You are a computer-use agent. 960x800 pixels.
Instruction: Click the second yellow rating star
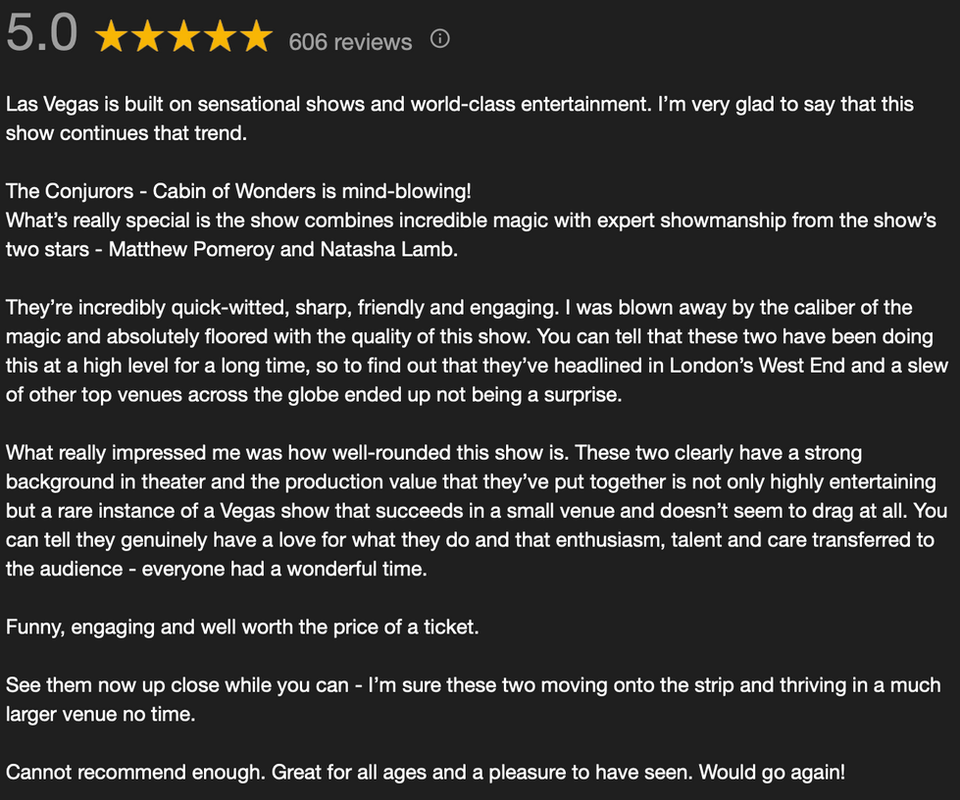coord(147,38)
